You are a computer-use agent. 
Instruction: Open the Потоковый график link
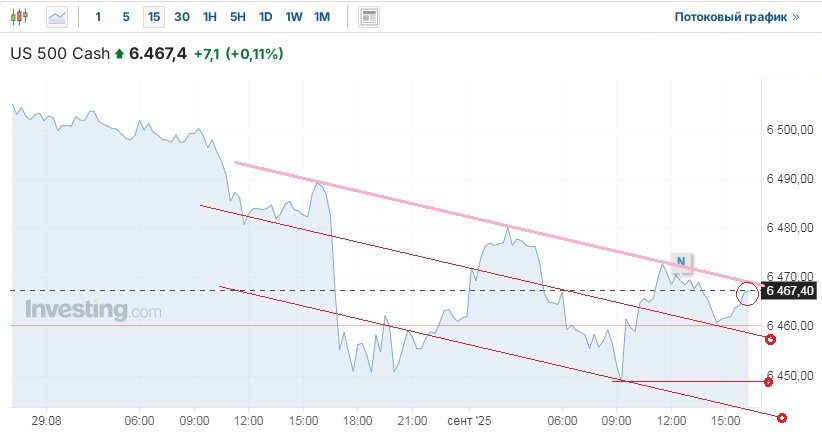[x=737, y=17]
